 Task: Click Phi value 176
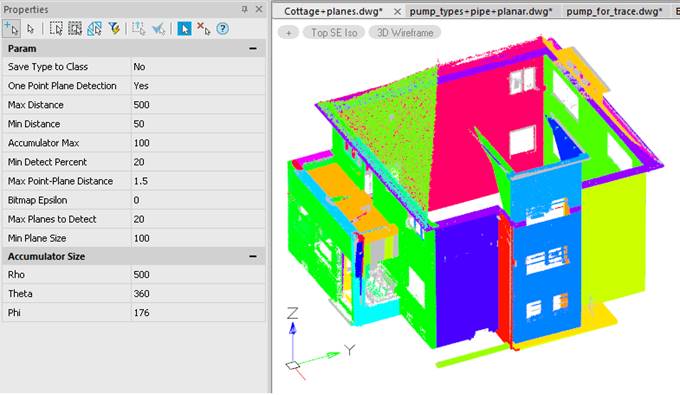[198, 313]
